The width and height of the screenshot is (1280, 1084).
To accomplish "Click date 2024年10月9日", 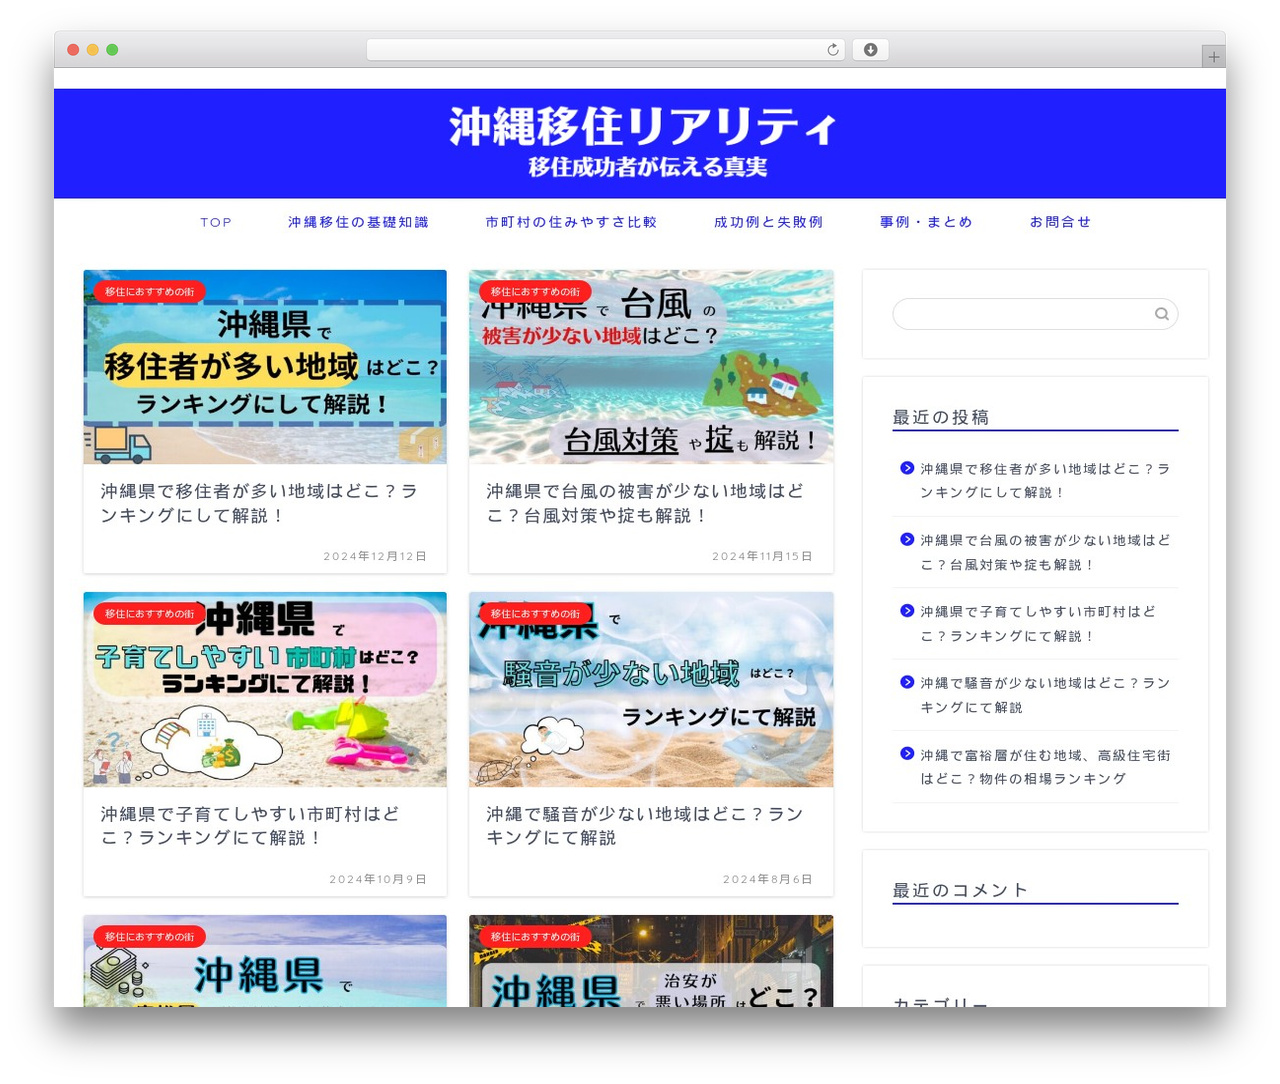I will pos(378,879).
